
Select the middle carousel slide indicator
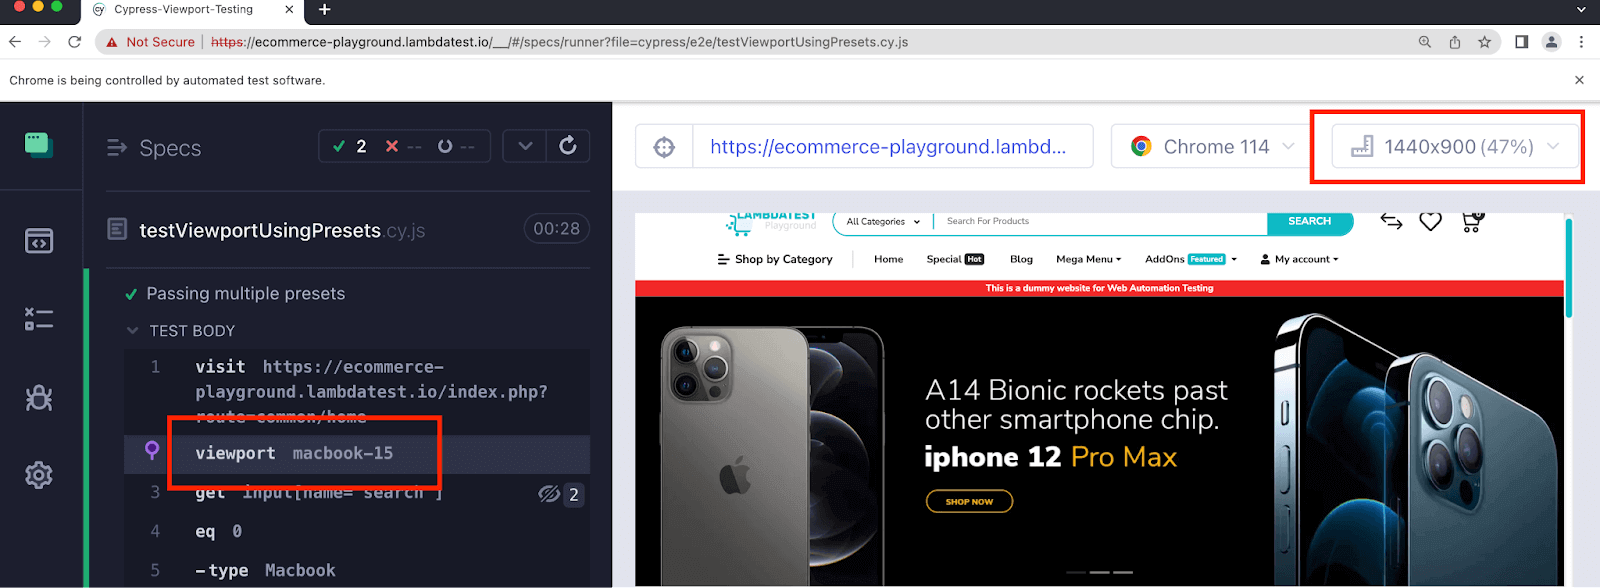pos(1099,572)
